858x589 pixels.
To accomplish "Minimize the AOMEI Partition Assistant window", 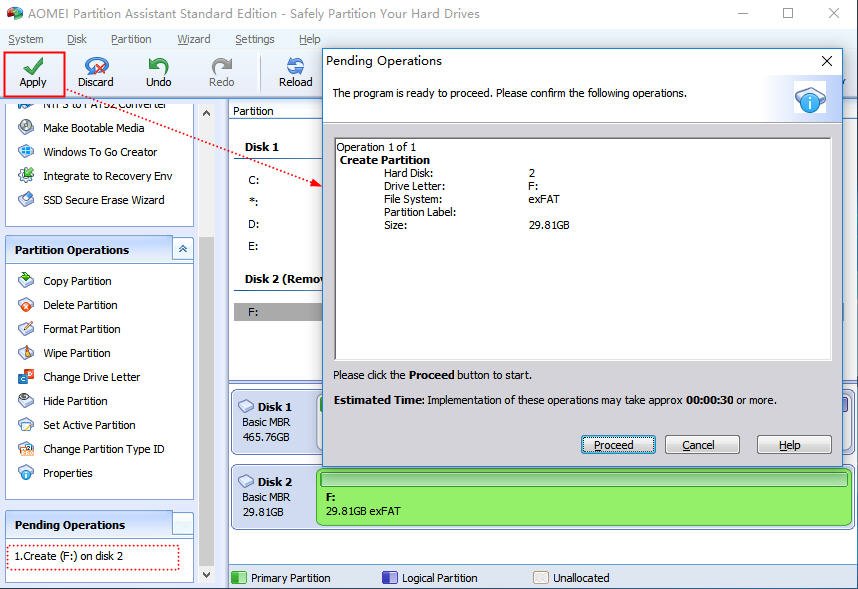I will coord(743,13).
